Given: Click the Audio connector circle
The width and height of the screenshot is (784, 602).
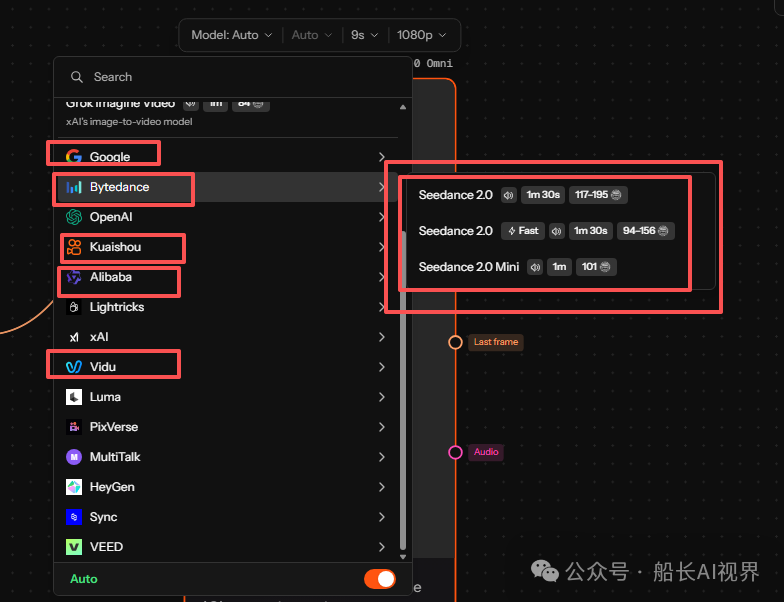Looking at the screenshot, I should (x=455, y=452).
